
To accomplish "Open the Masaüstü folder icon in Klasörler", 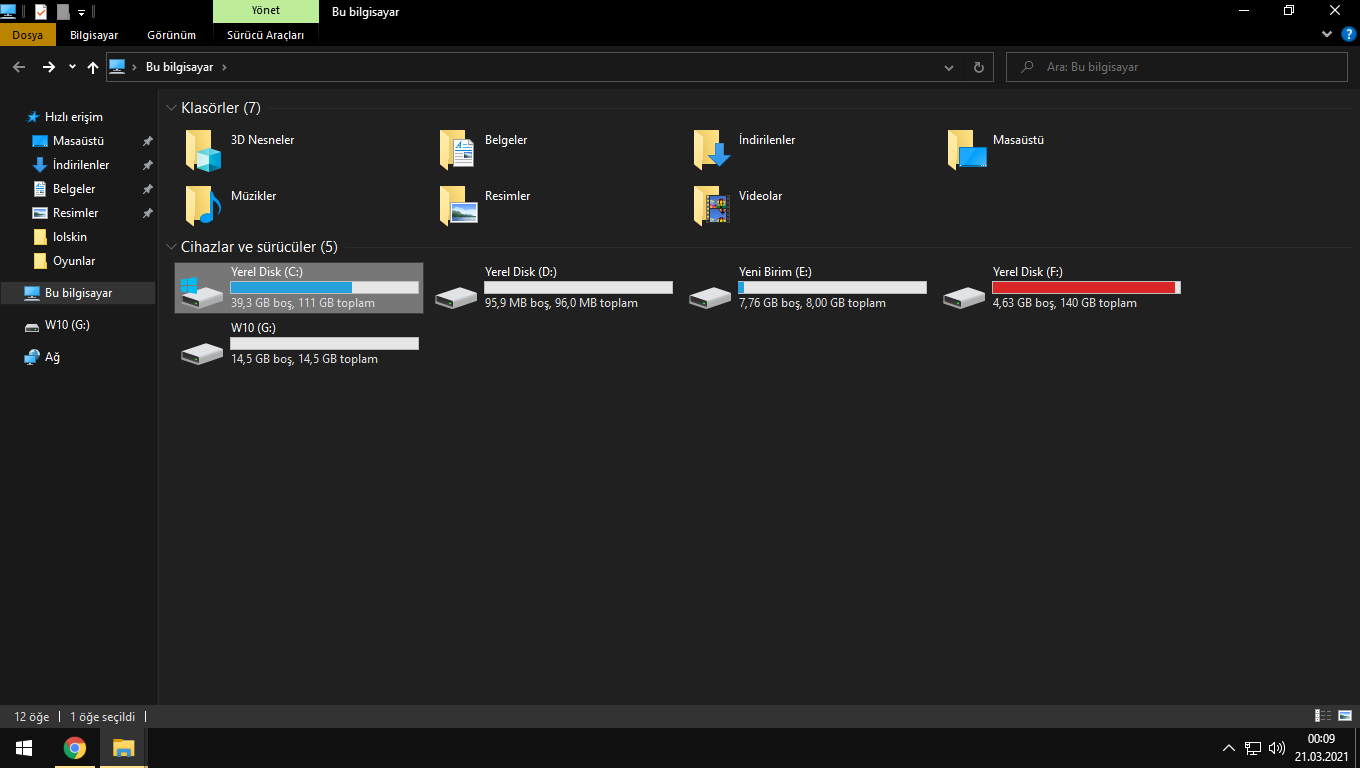I will (965, 150).
